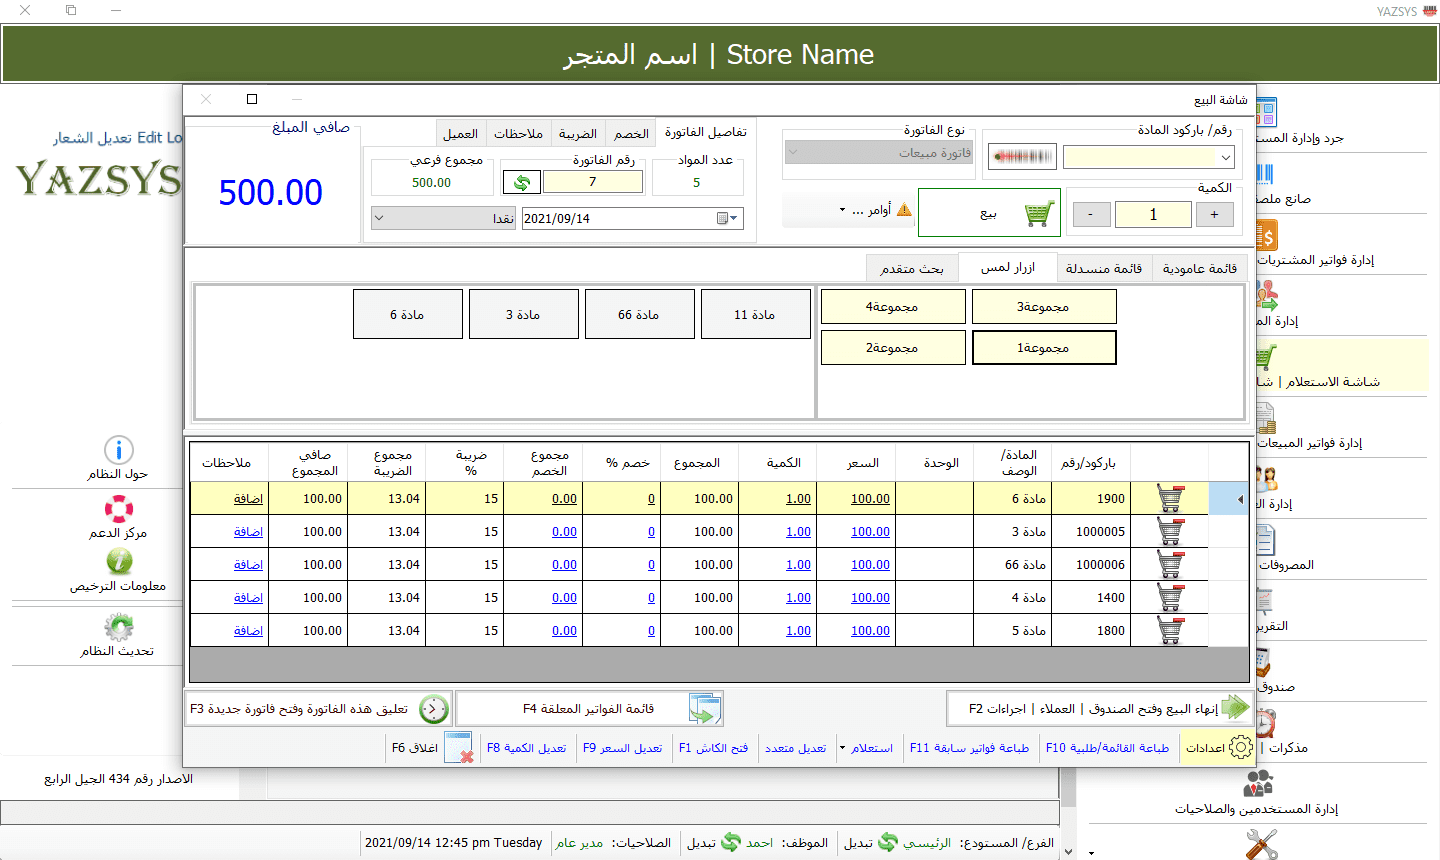The width and height of the screenshot is (1440, 860).
Task: Add item مادة 11 touch button
Action: coord(755,314)
